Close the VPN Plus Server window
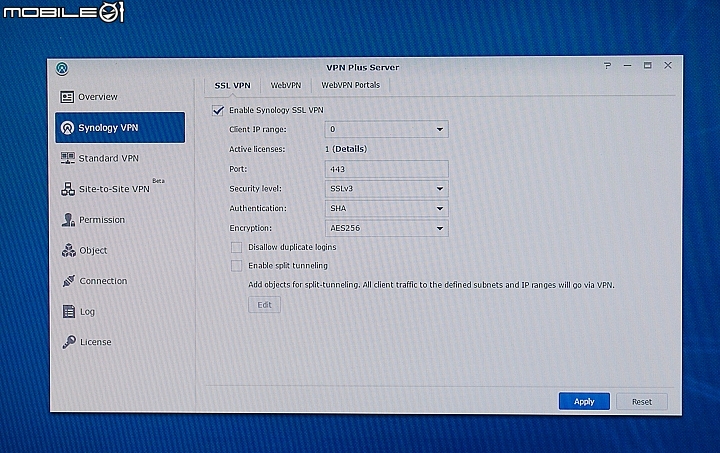Screen dimensions: 720x453 (668, 65)
